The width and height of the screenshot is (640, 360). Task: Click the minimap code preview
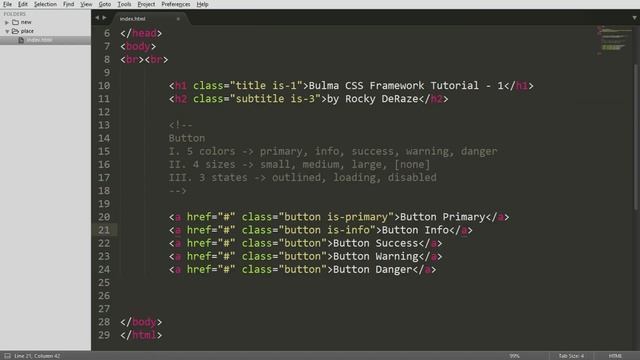tap(614, 40)
